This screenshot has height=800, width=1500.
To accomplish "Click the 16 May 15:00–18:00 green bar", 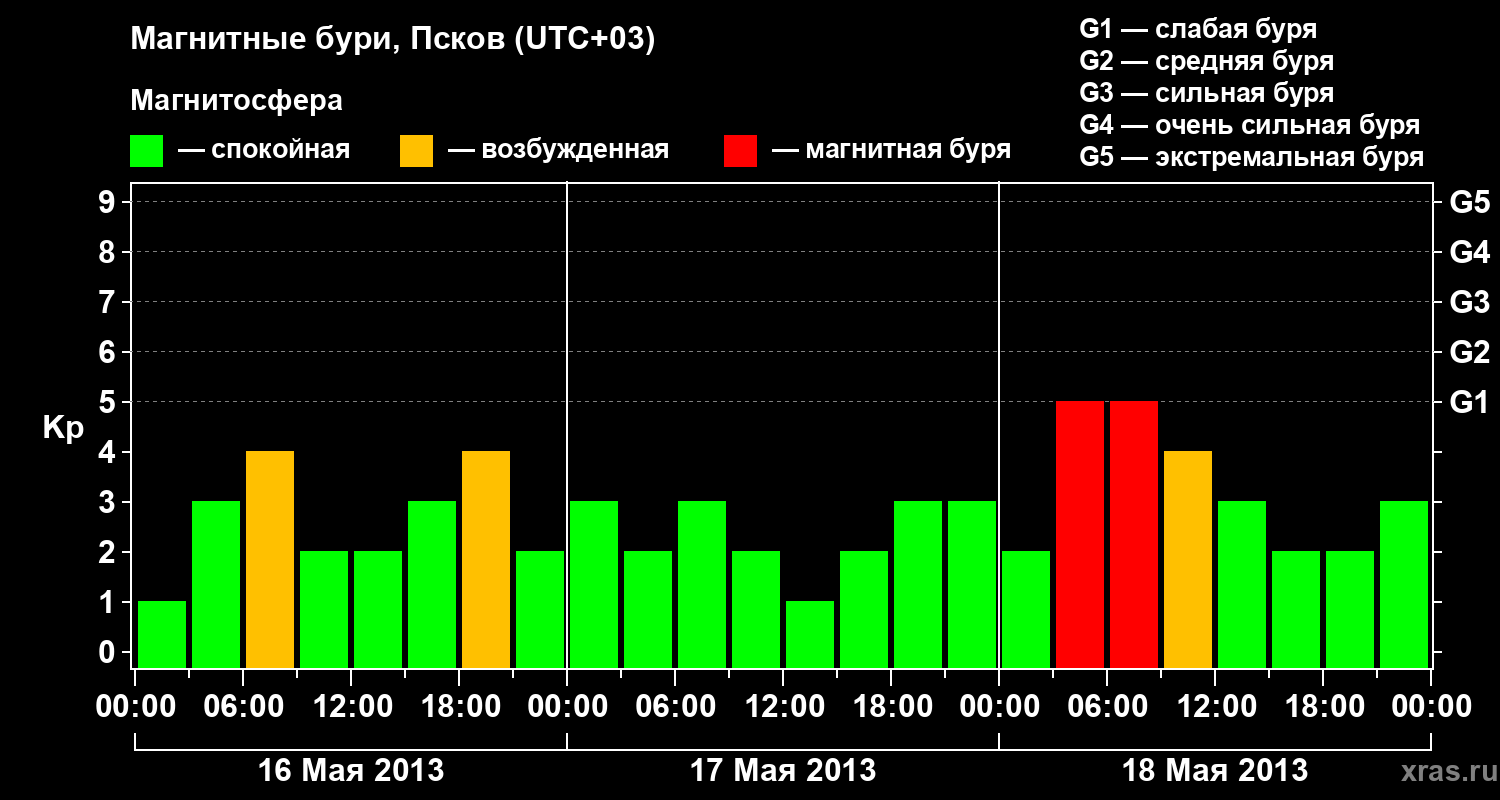I will point(432,584).
